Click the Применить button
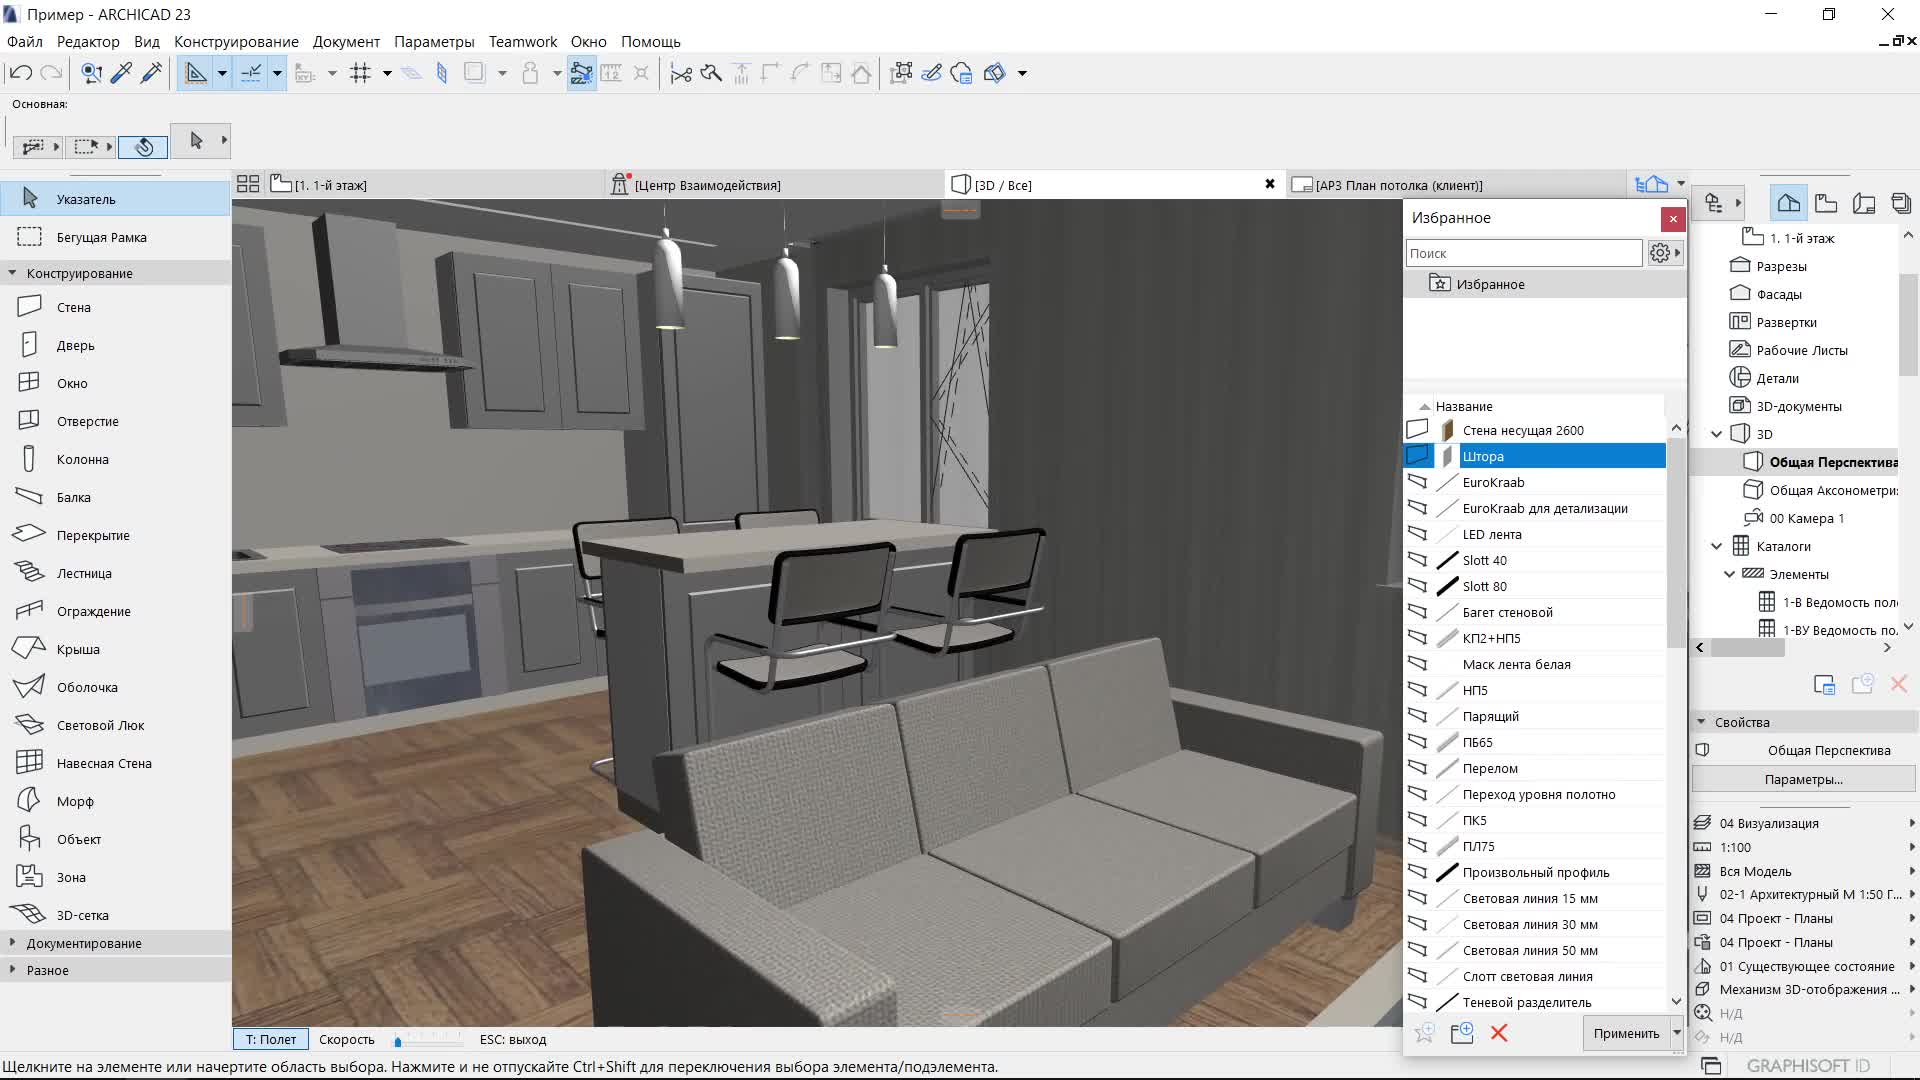Viewport: 1920px width, 1080px height. click(x=1626, y=1033)
